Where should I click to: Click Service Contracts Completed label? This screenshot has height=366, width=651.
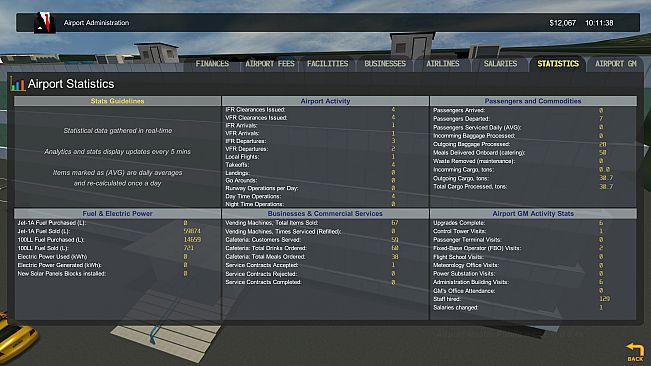click(x=263, y=282)
